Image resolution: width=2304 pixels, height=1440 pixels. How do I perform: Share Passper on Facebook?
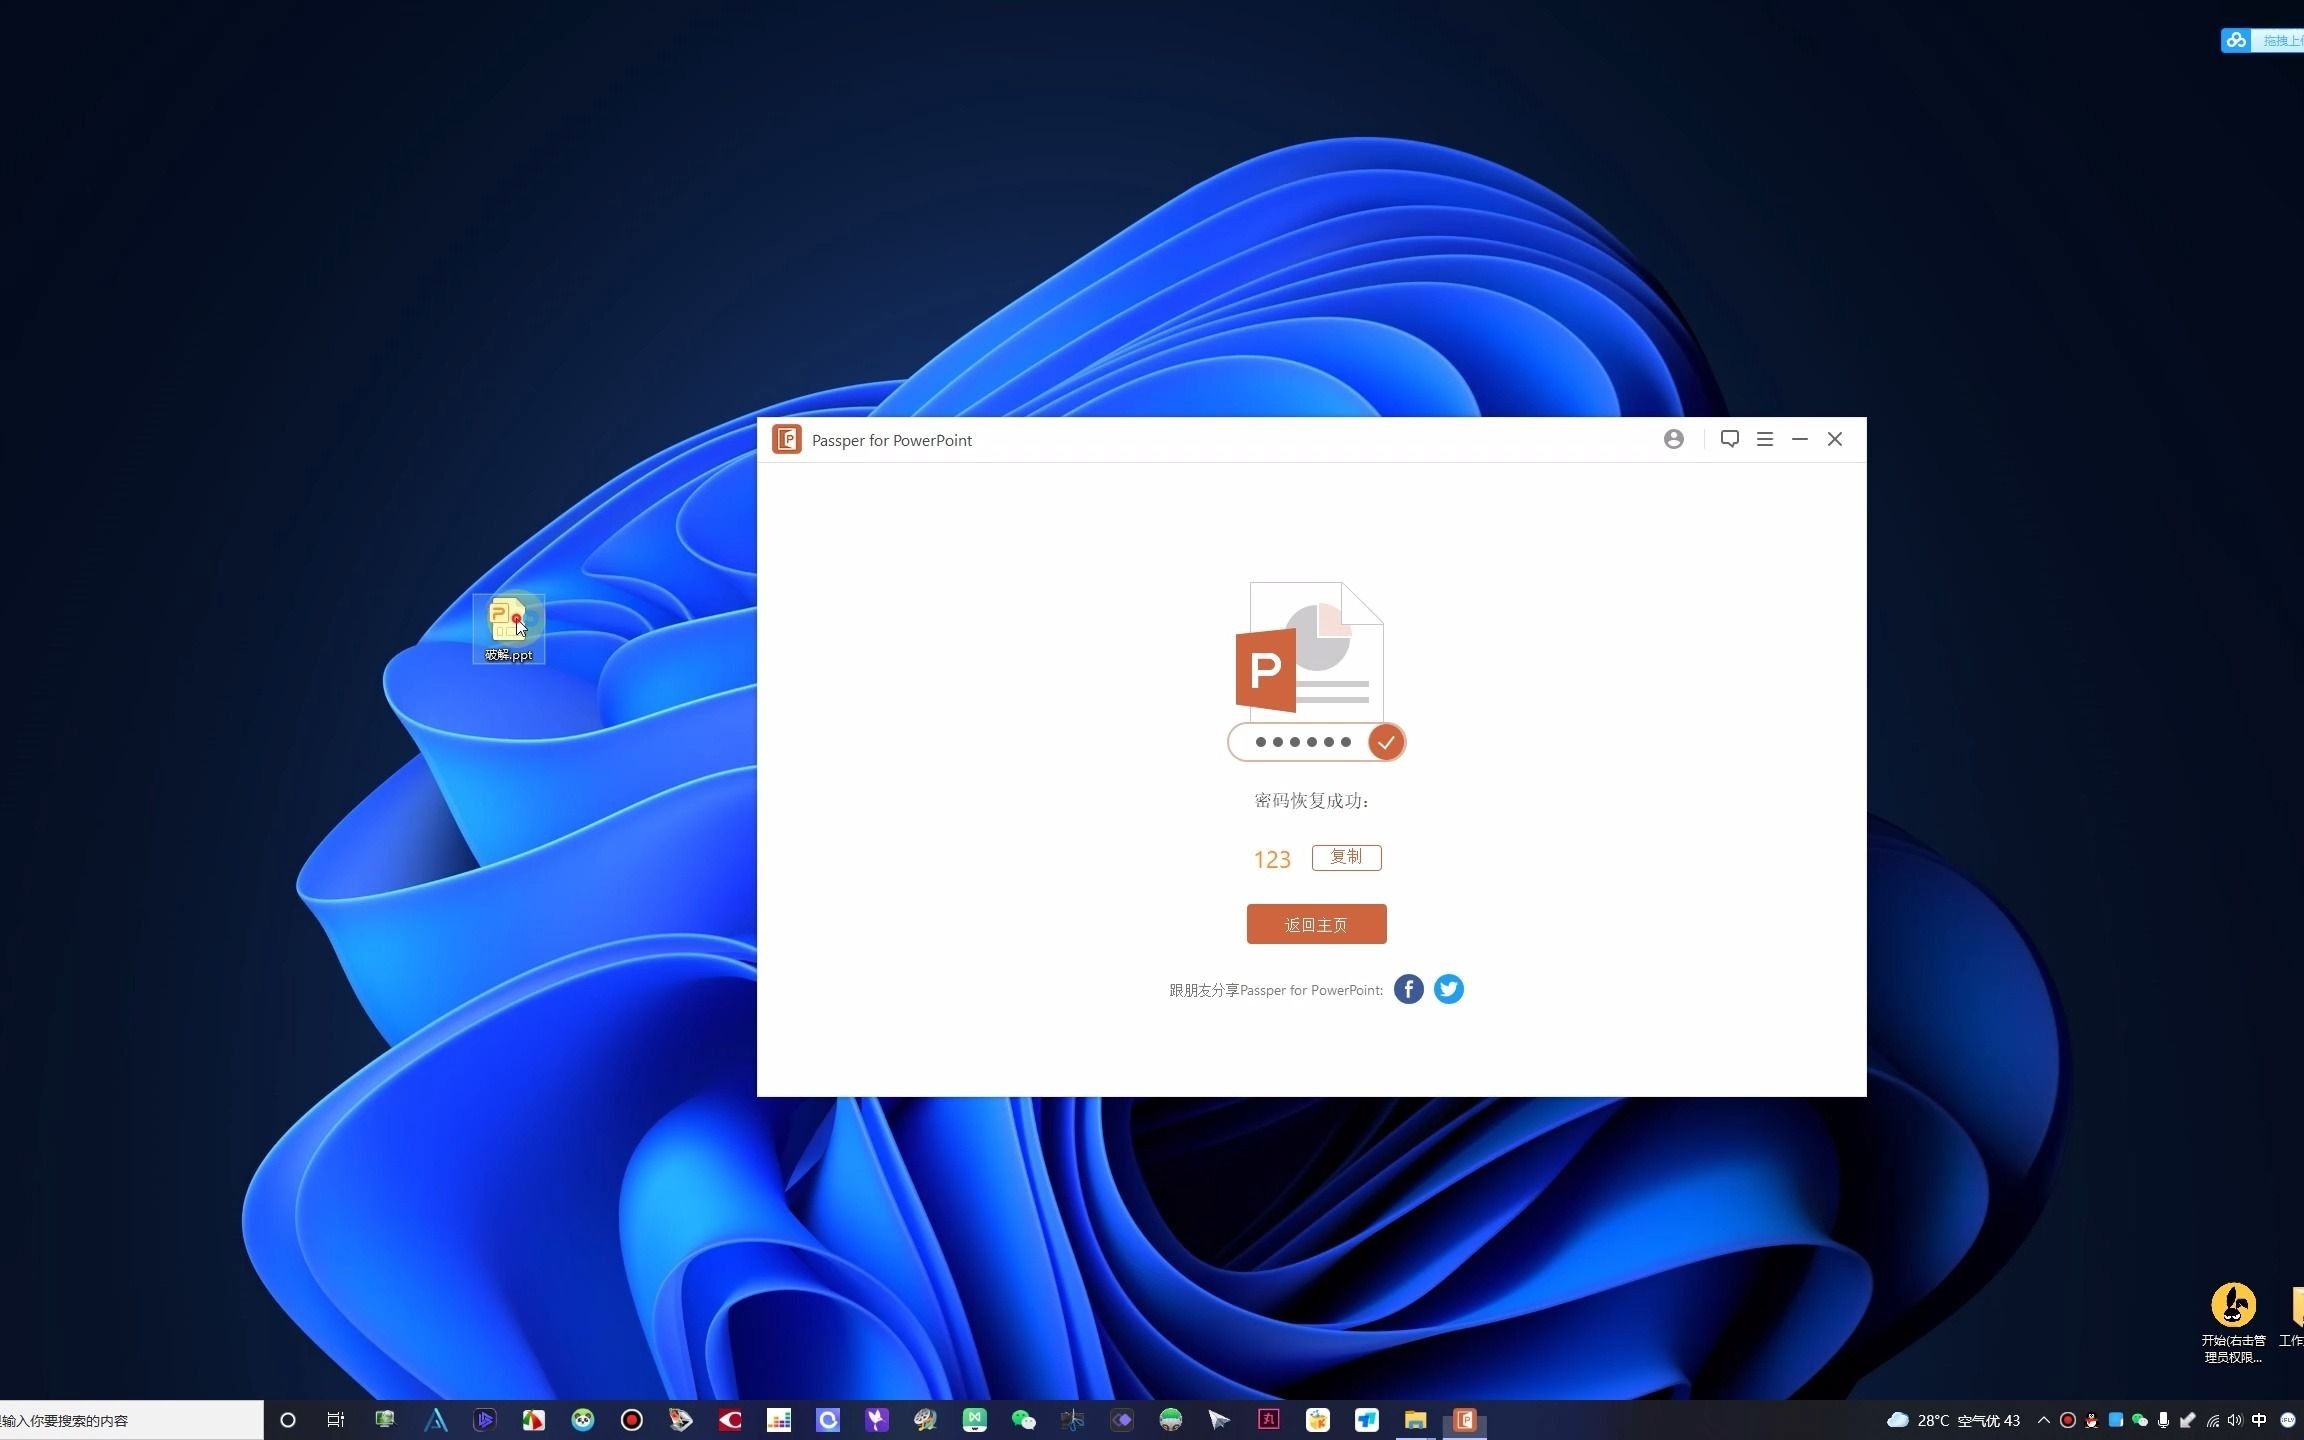pos(1408,989)
